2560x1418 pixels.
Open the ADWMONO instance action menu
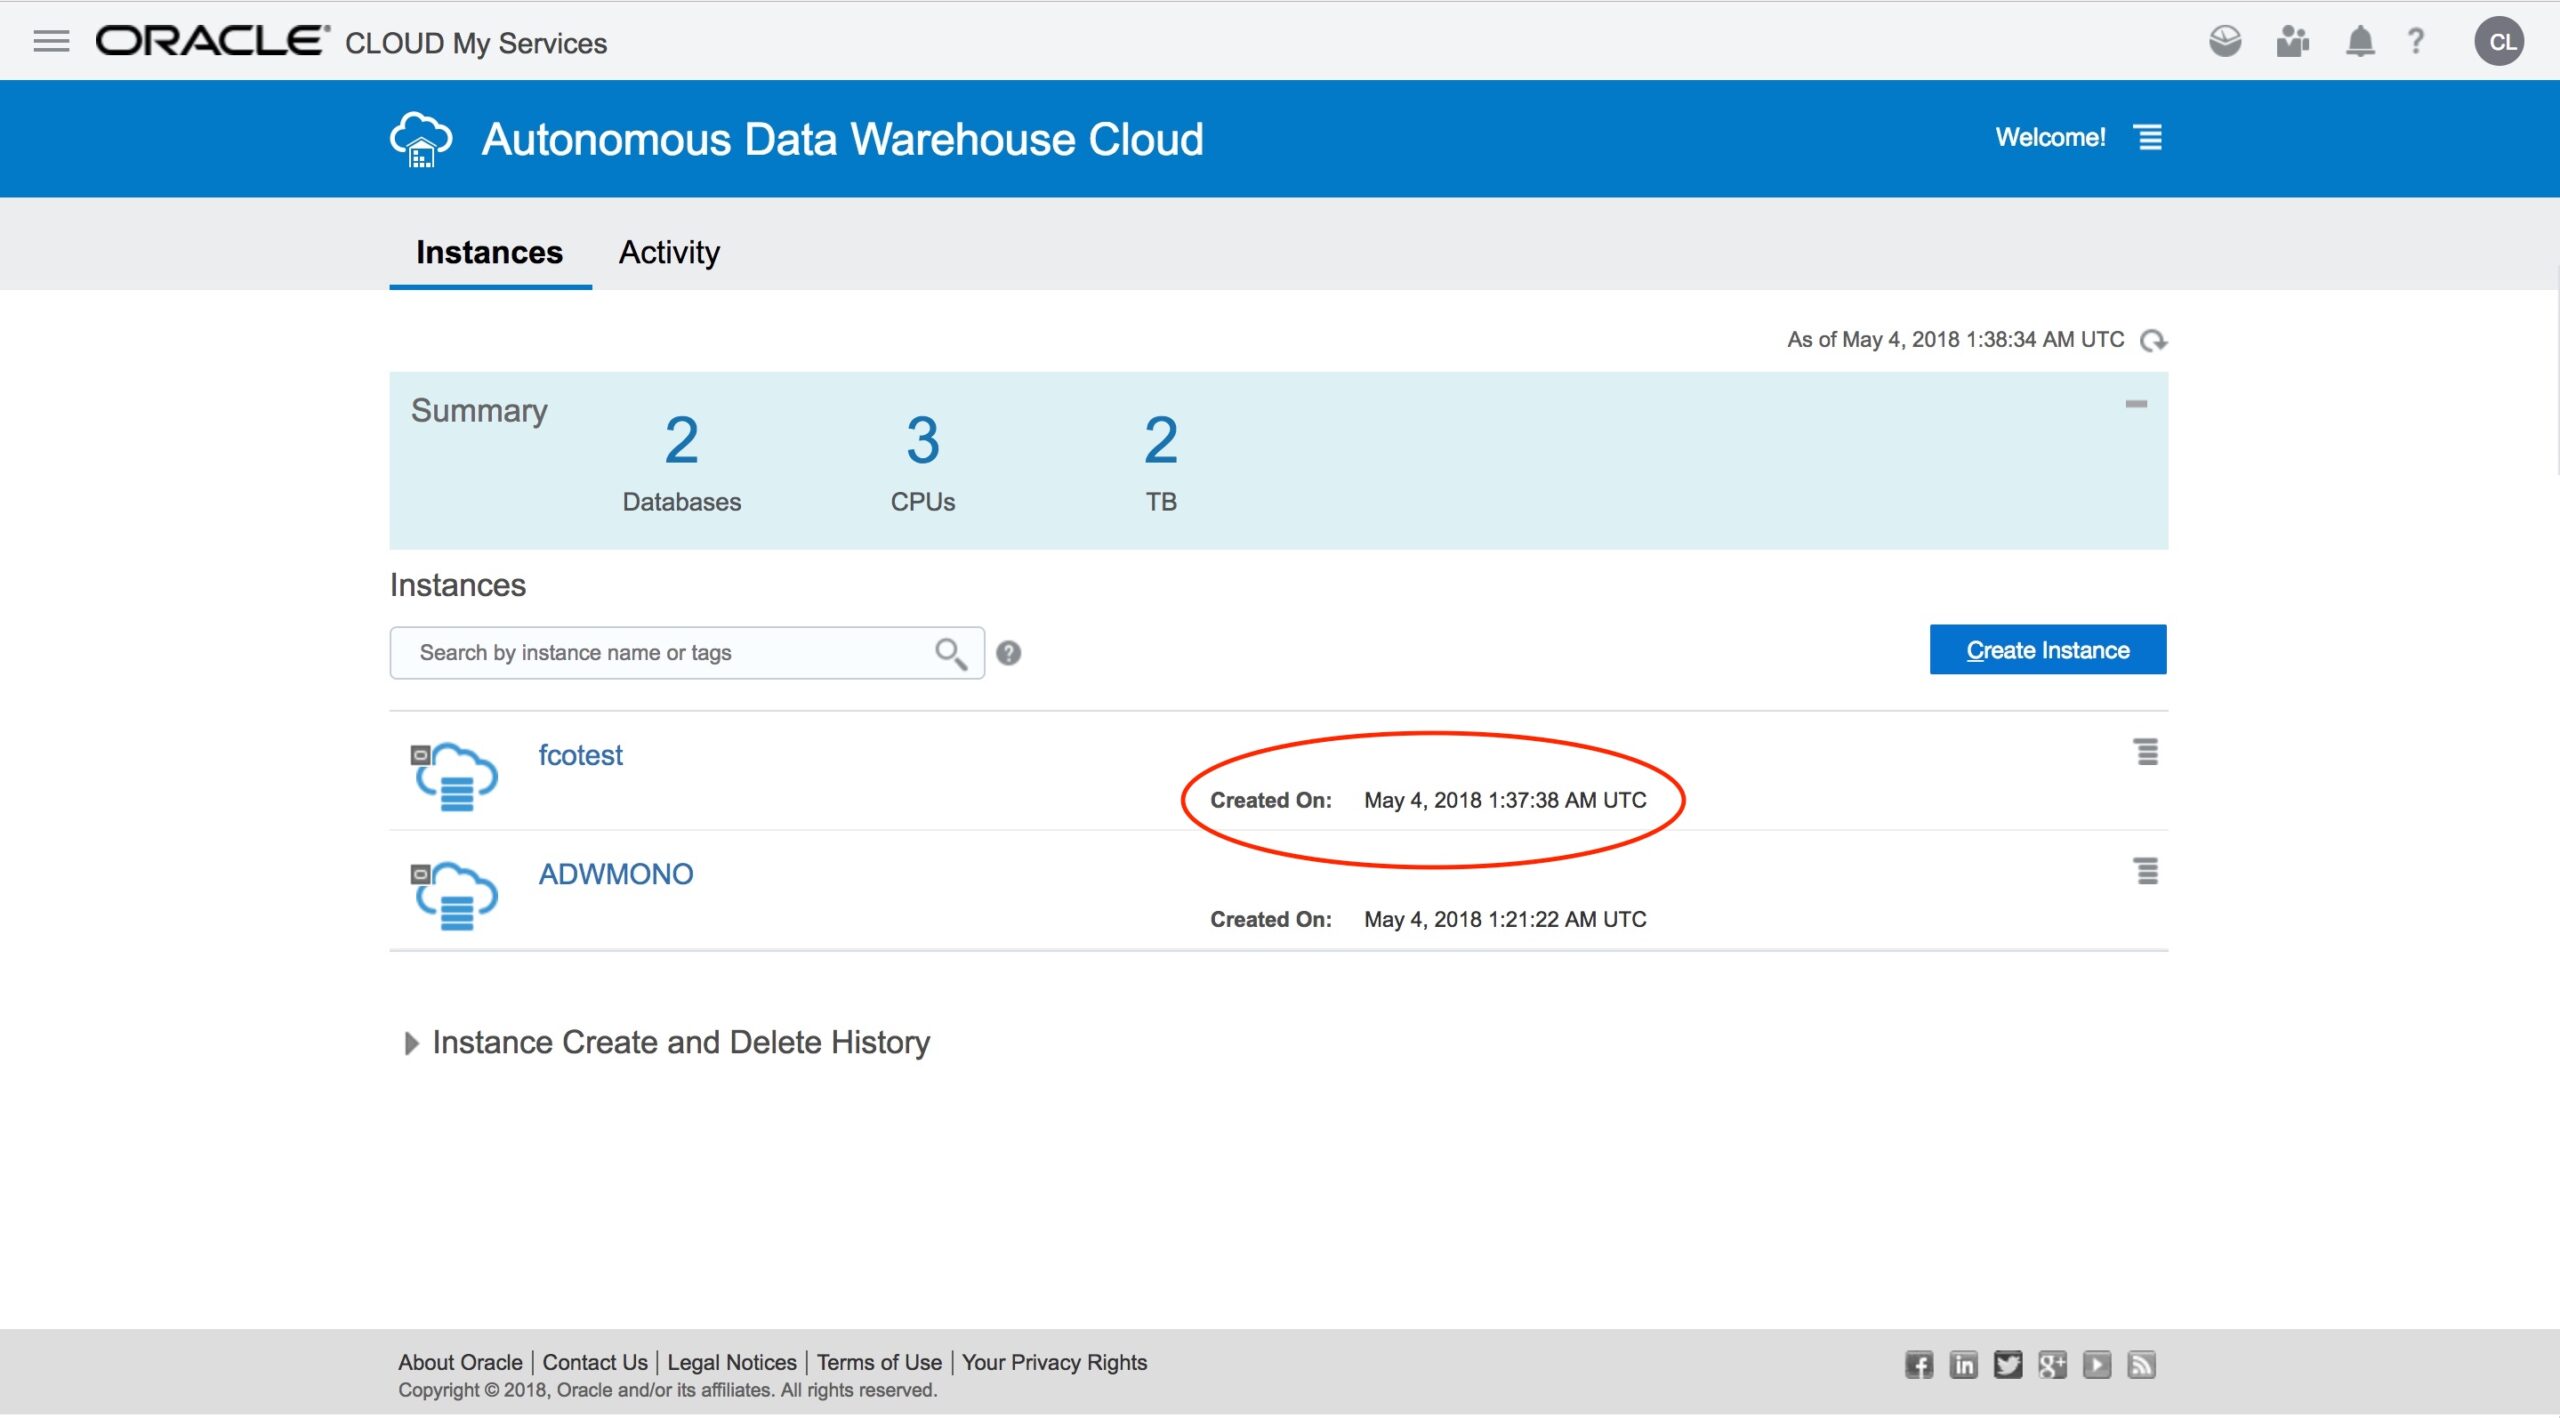click(x=2146, y=872)
